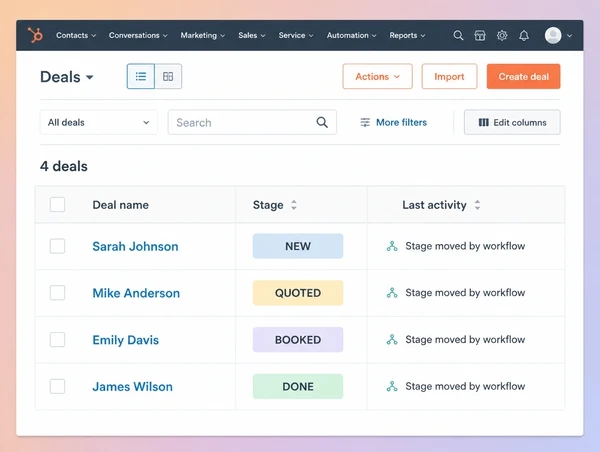Viewport: 600px width, 452px height.
Task: Open the James Wilson deal
Action: point(132,387)
